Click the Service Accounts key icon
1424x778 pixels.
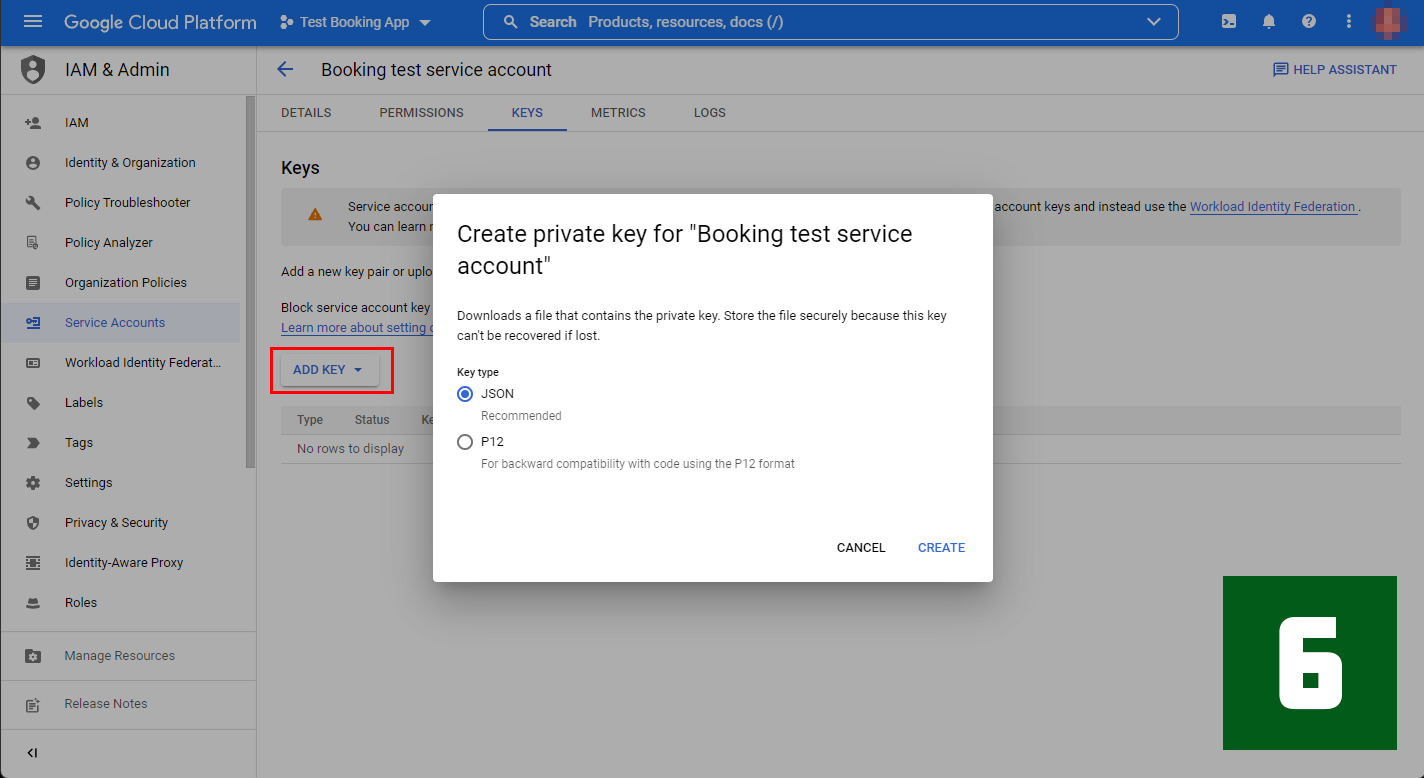33,322
